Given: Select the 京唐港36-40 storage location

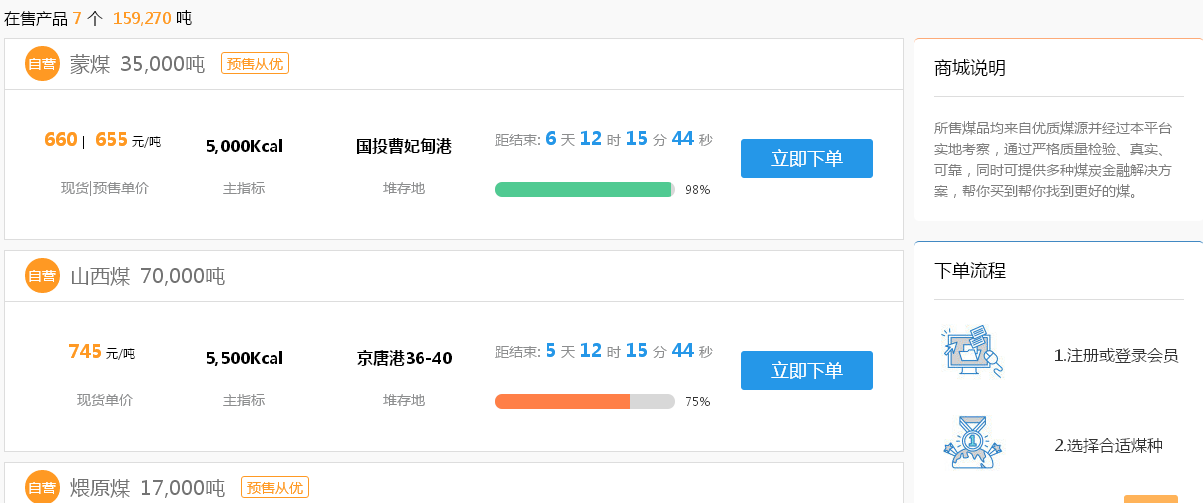Looking at the screenshot, I should pyautogui.click(x=404, y=358).
